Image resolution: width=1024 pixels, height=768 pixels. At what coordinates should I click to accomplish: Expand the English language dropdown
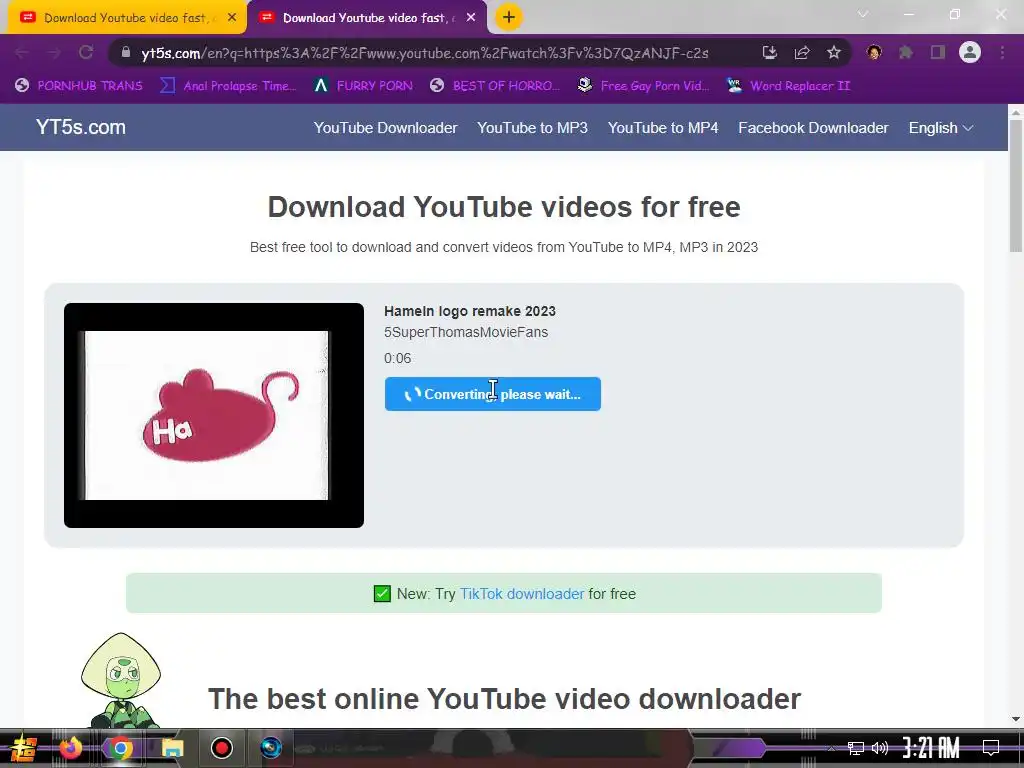[940, 128]
